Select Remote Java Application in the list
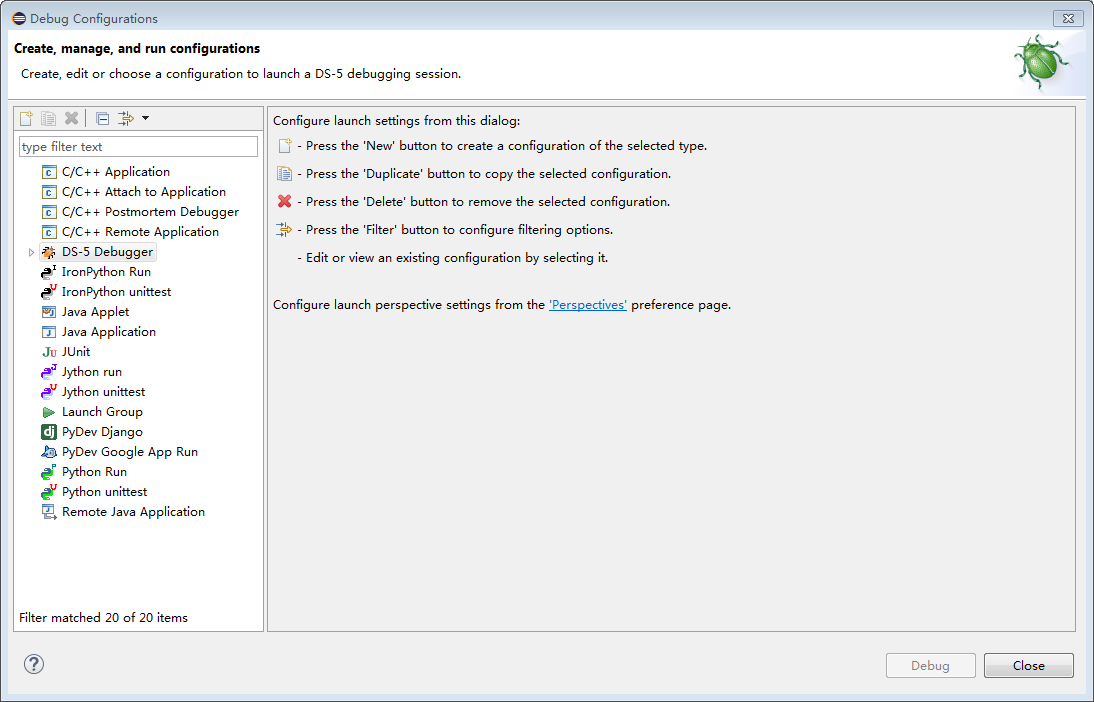This screenshot has height=702, width=1094. (133, 512)
